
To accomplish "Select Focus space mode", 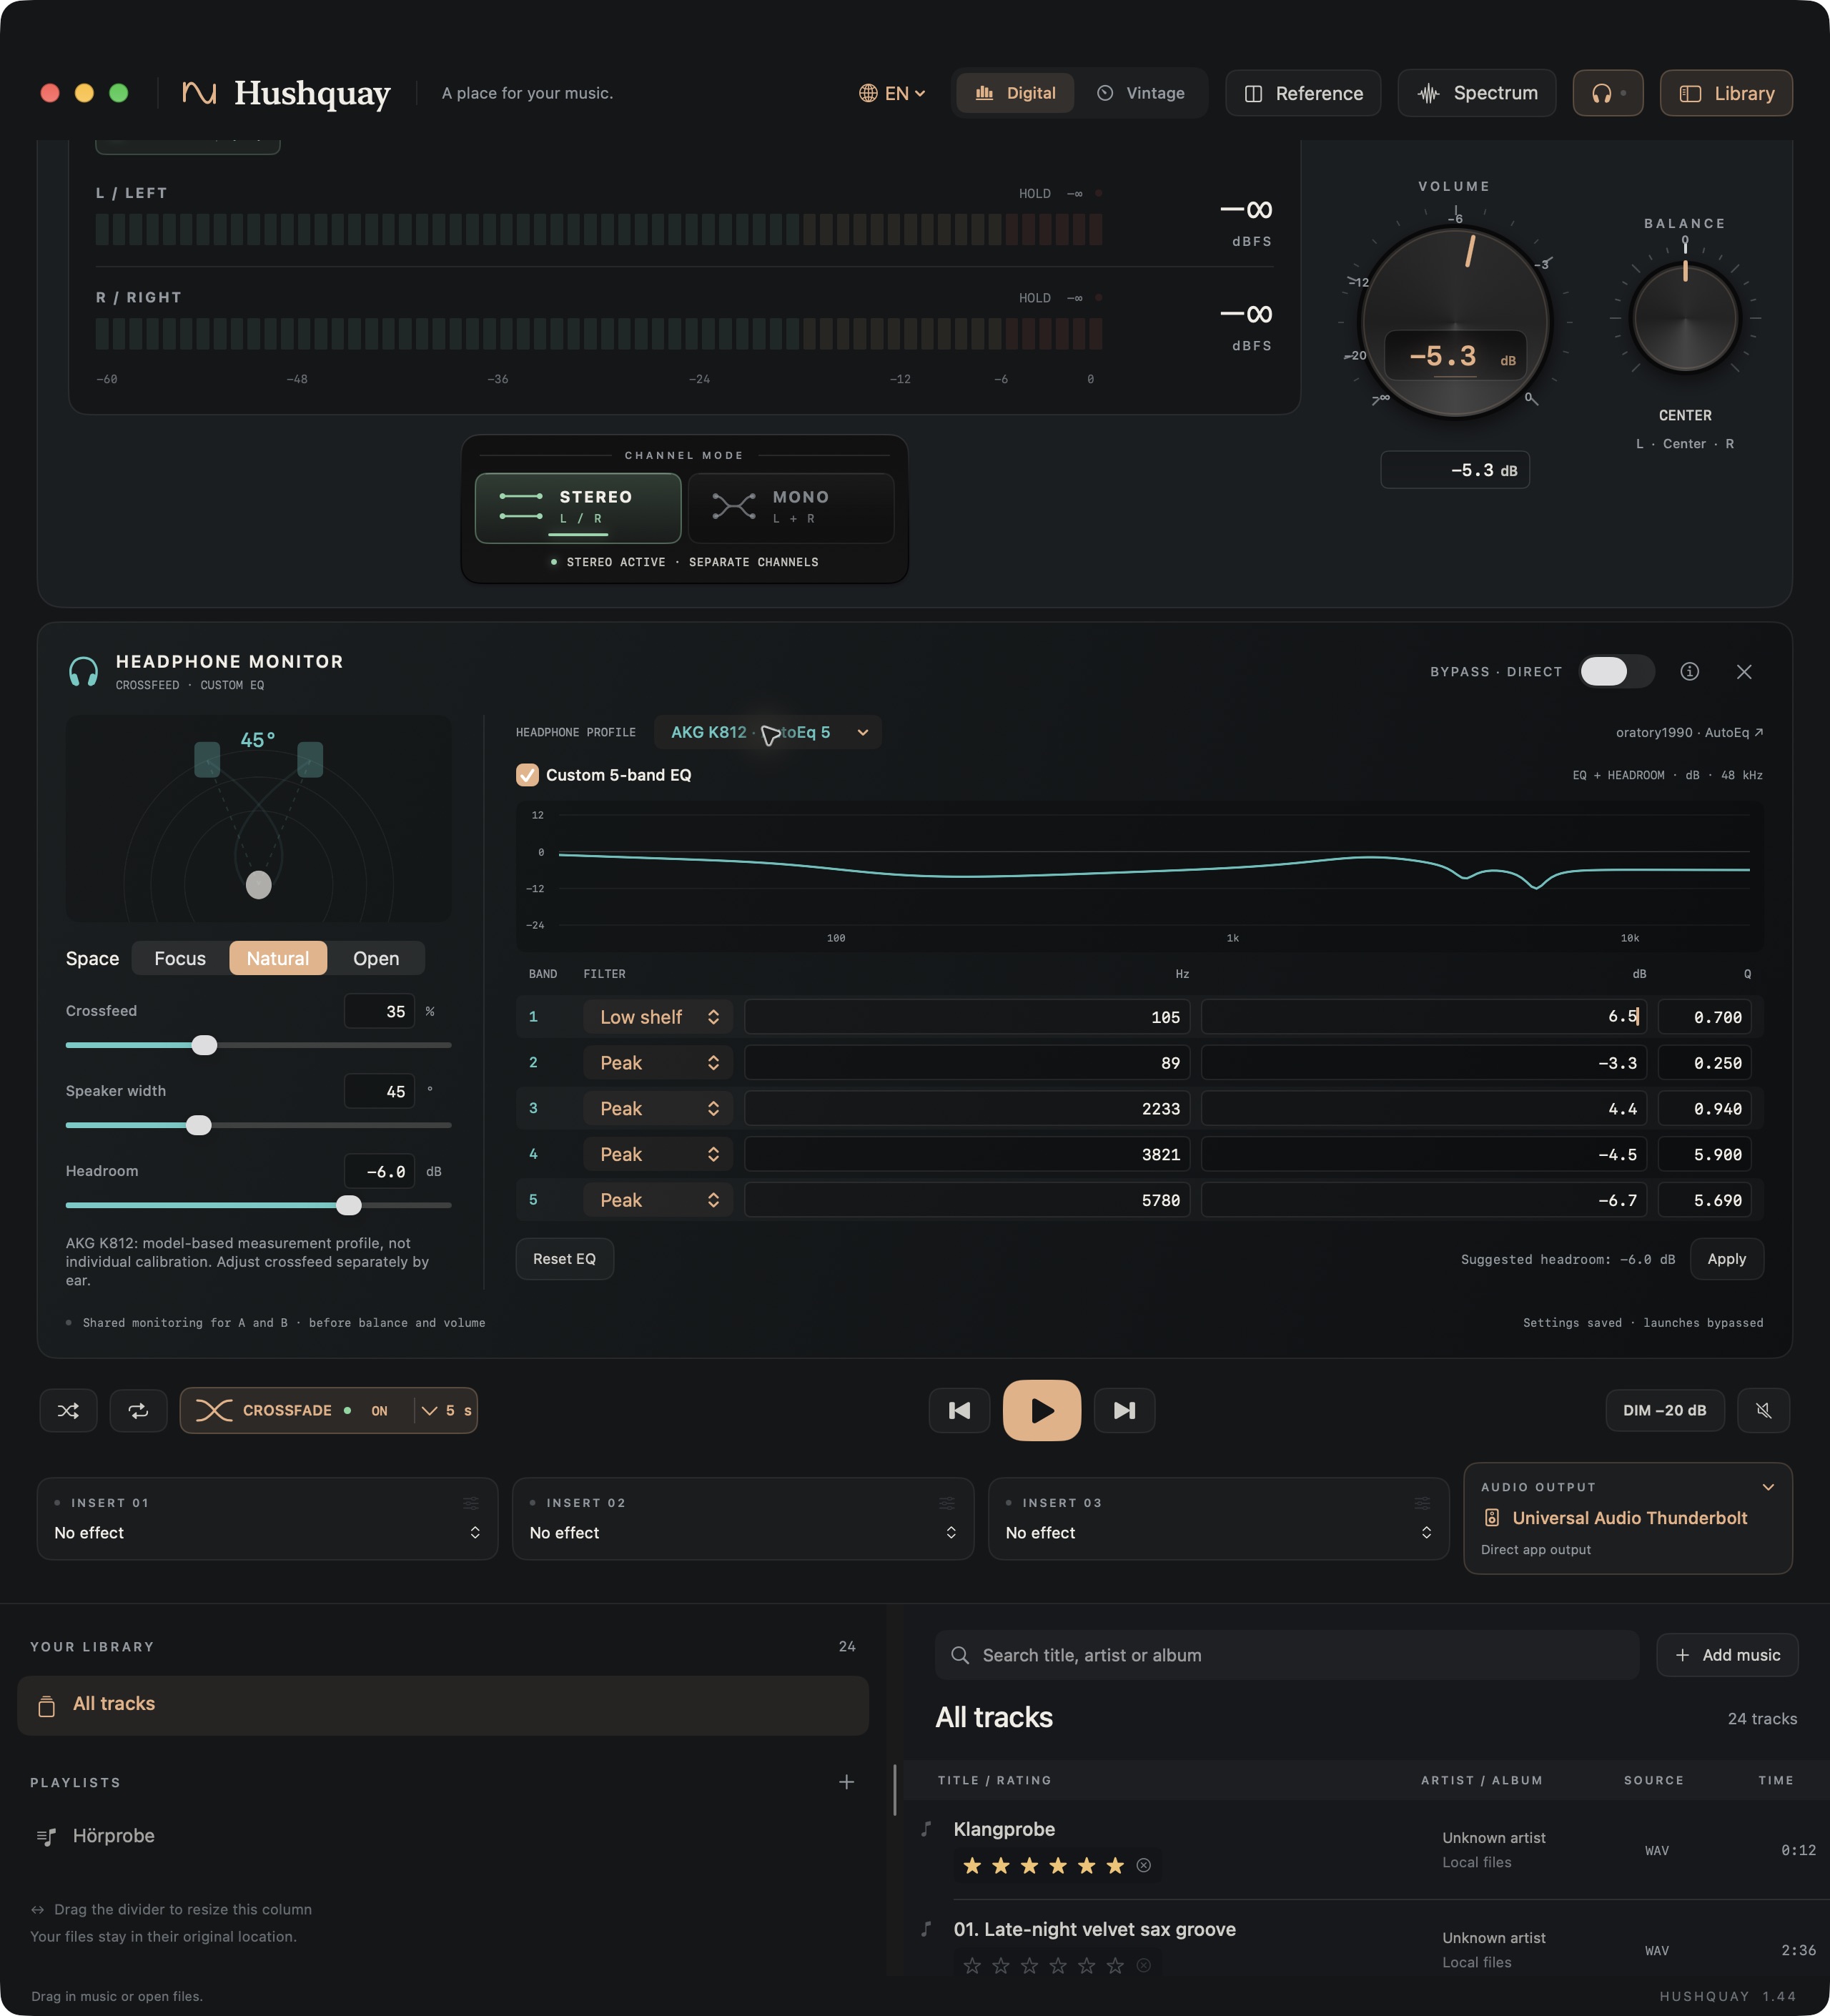I will (x=180, y=958).
